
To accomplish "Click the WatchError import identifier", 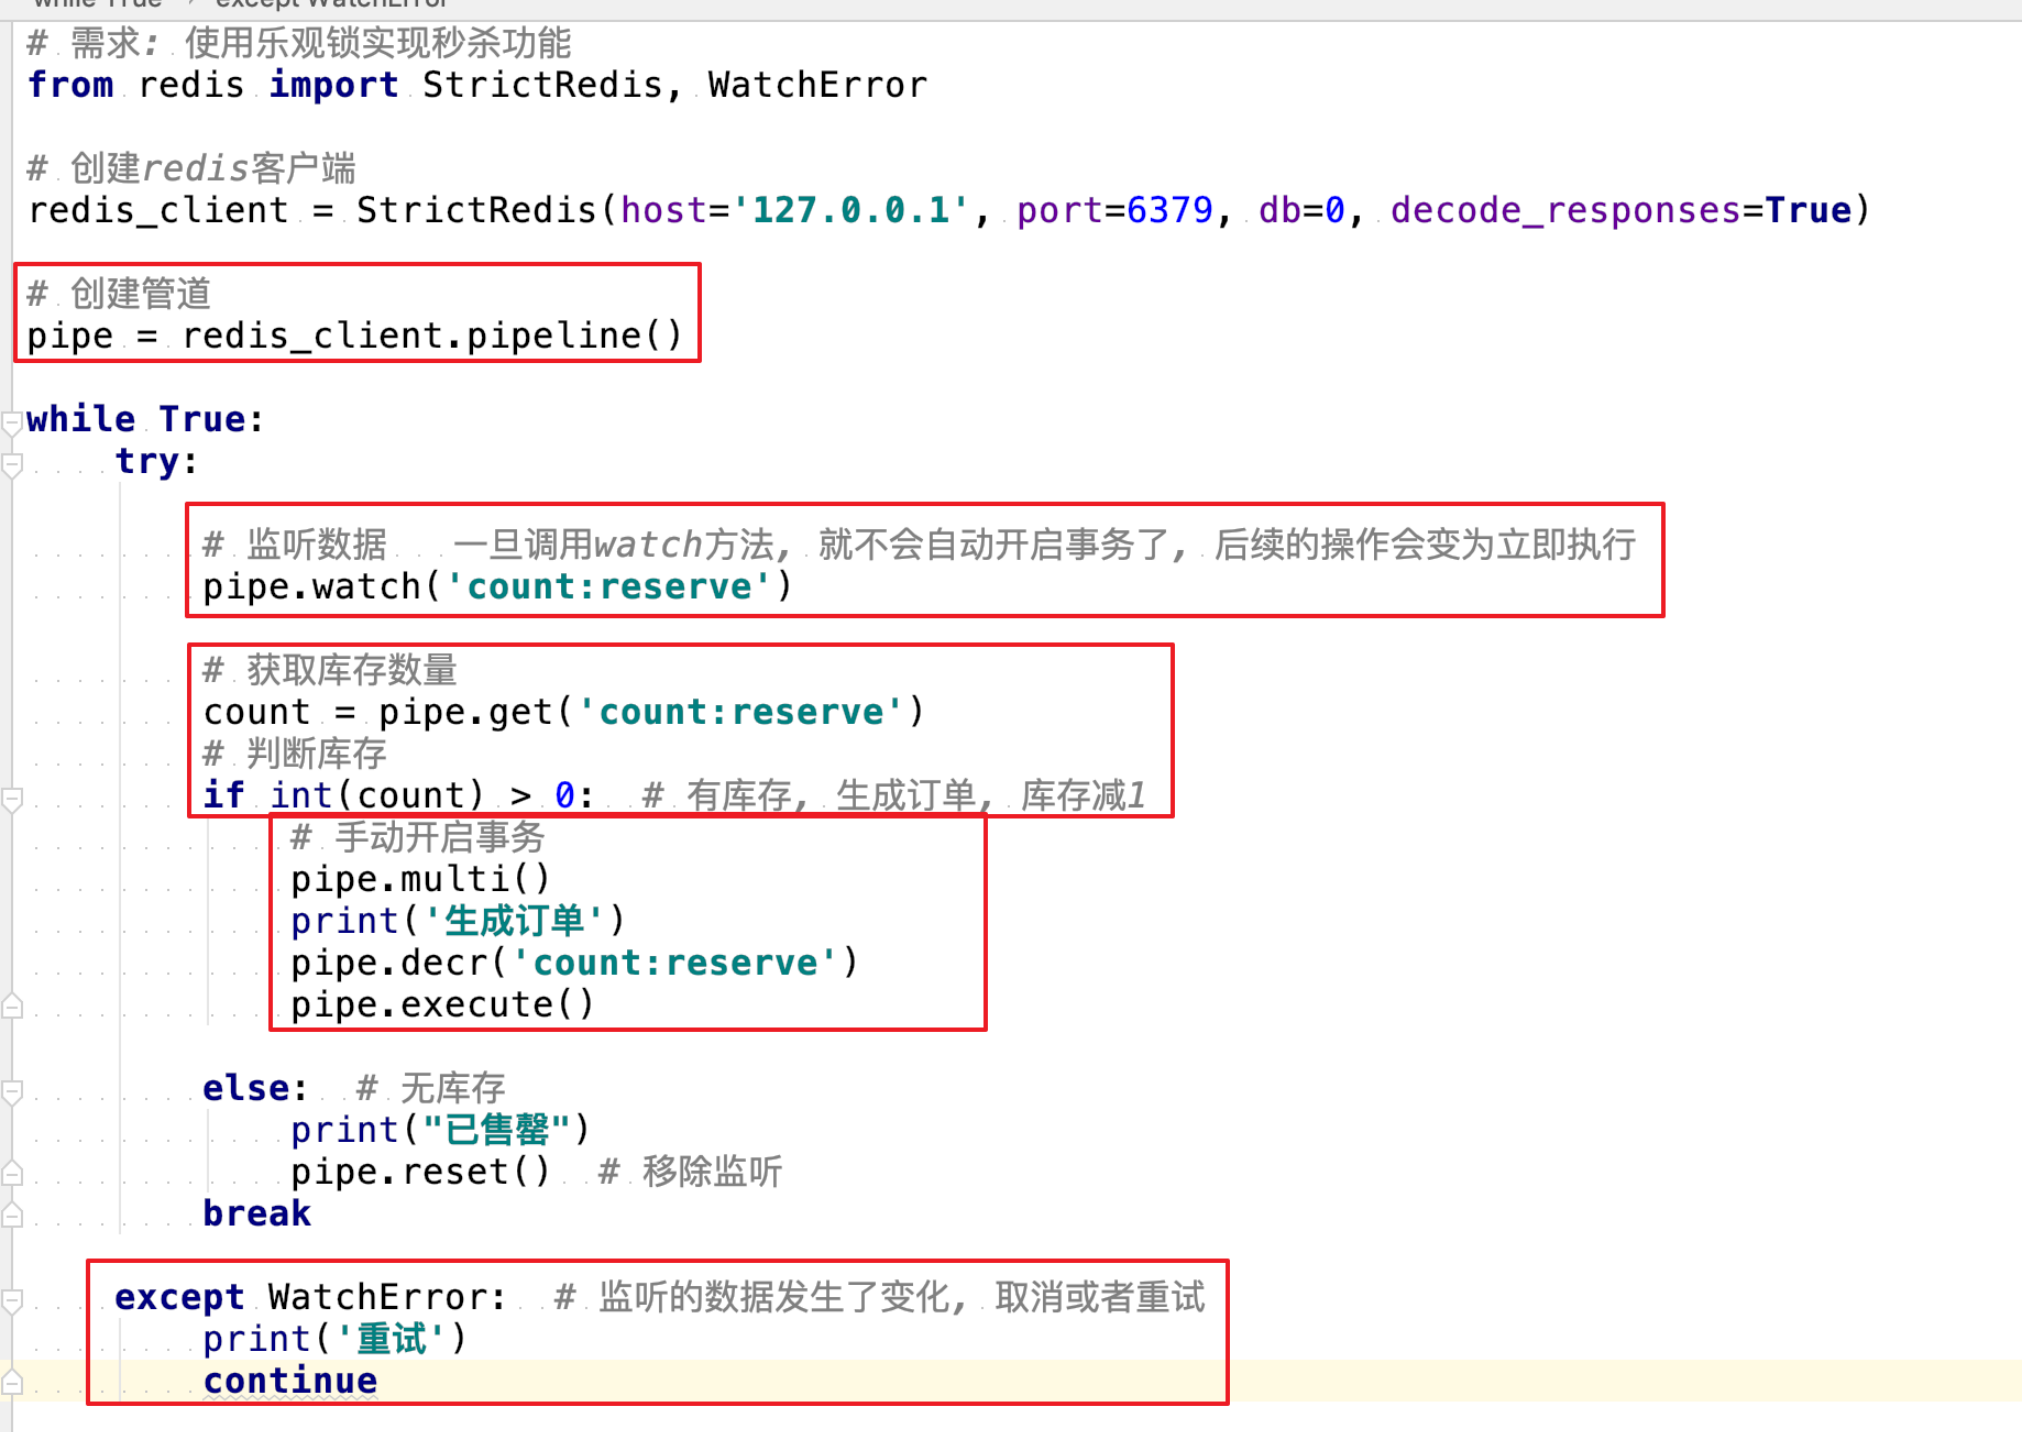I will (x=817, y=85).
